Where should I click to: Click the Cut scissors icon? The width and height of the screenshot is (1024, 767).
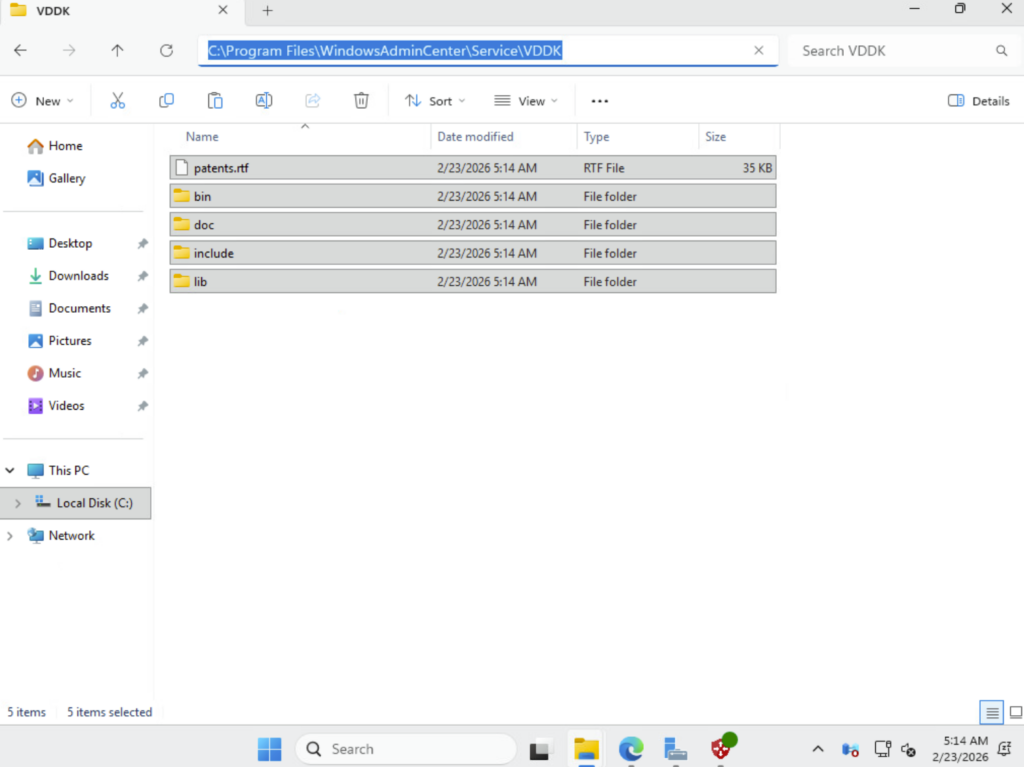(x=117, y=101)
